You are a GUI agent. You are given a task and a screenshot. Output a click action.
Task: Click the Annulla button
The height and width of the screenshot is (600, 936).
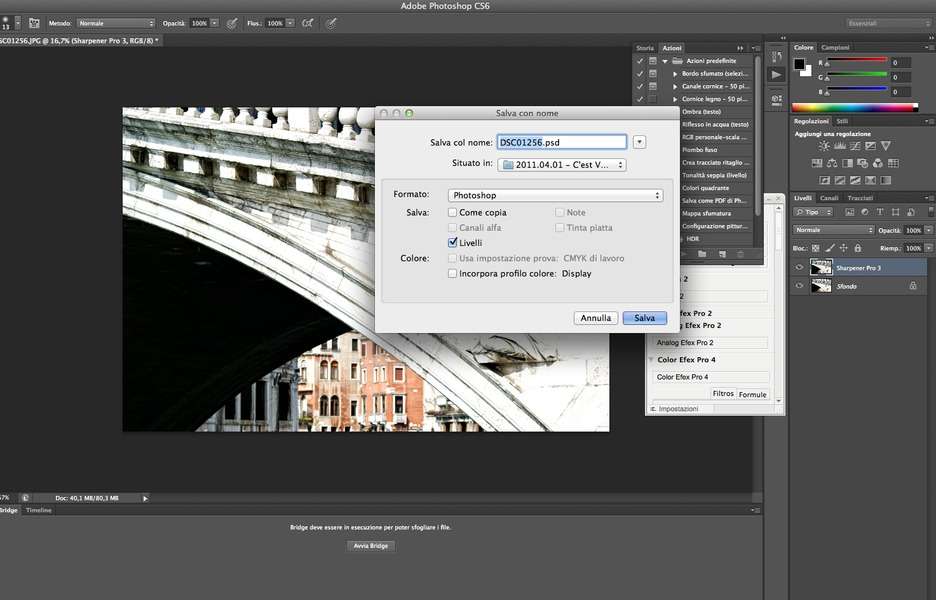coord(596,318)
